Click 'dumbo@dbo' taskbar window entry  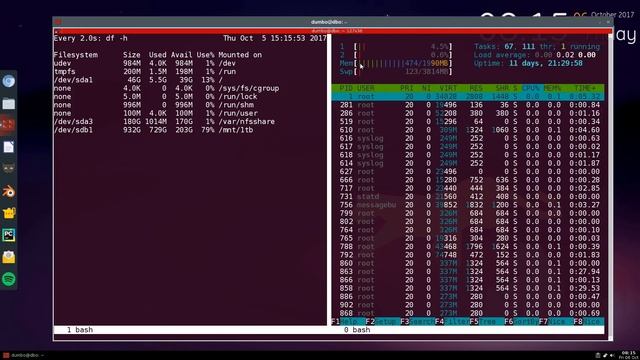[x=23, y=355]
